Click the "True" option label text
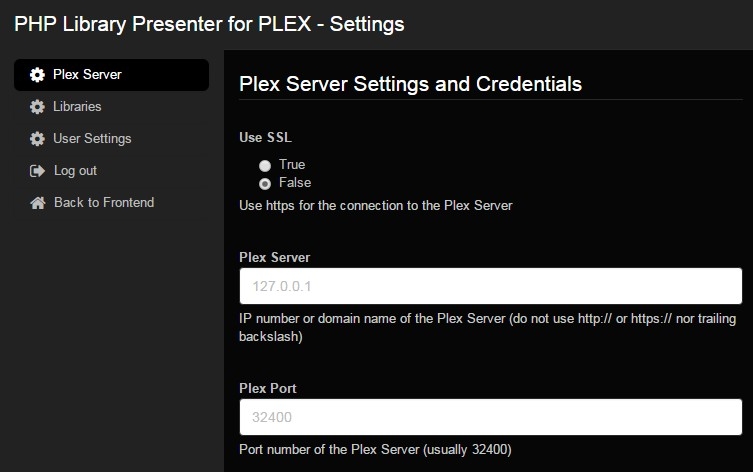The height and width of the screenshot is (472, 753). pyautogui.click(x=292, y=165)
